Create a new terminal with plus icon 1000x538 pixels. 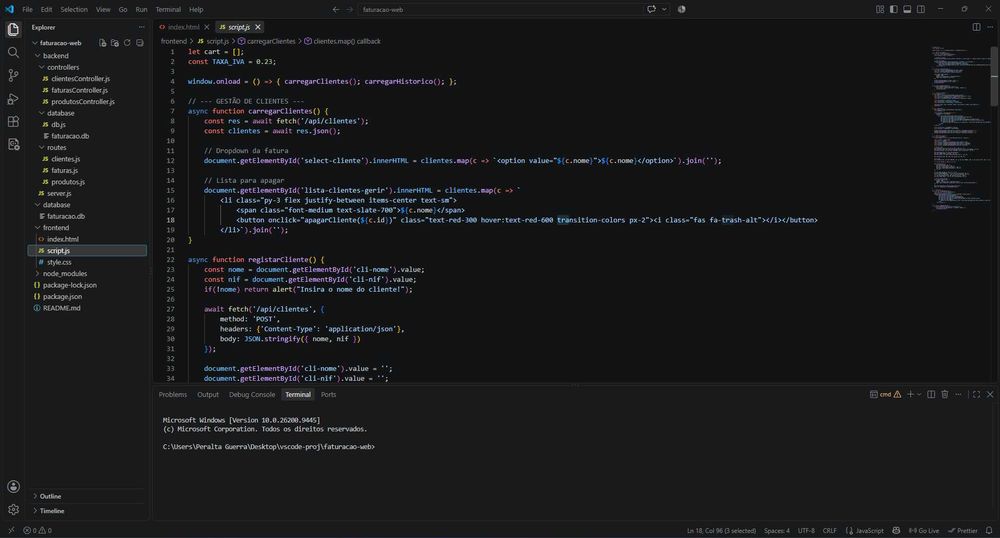click(910, 395)
